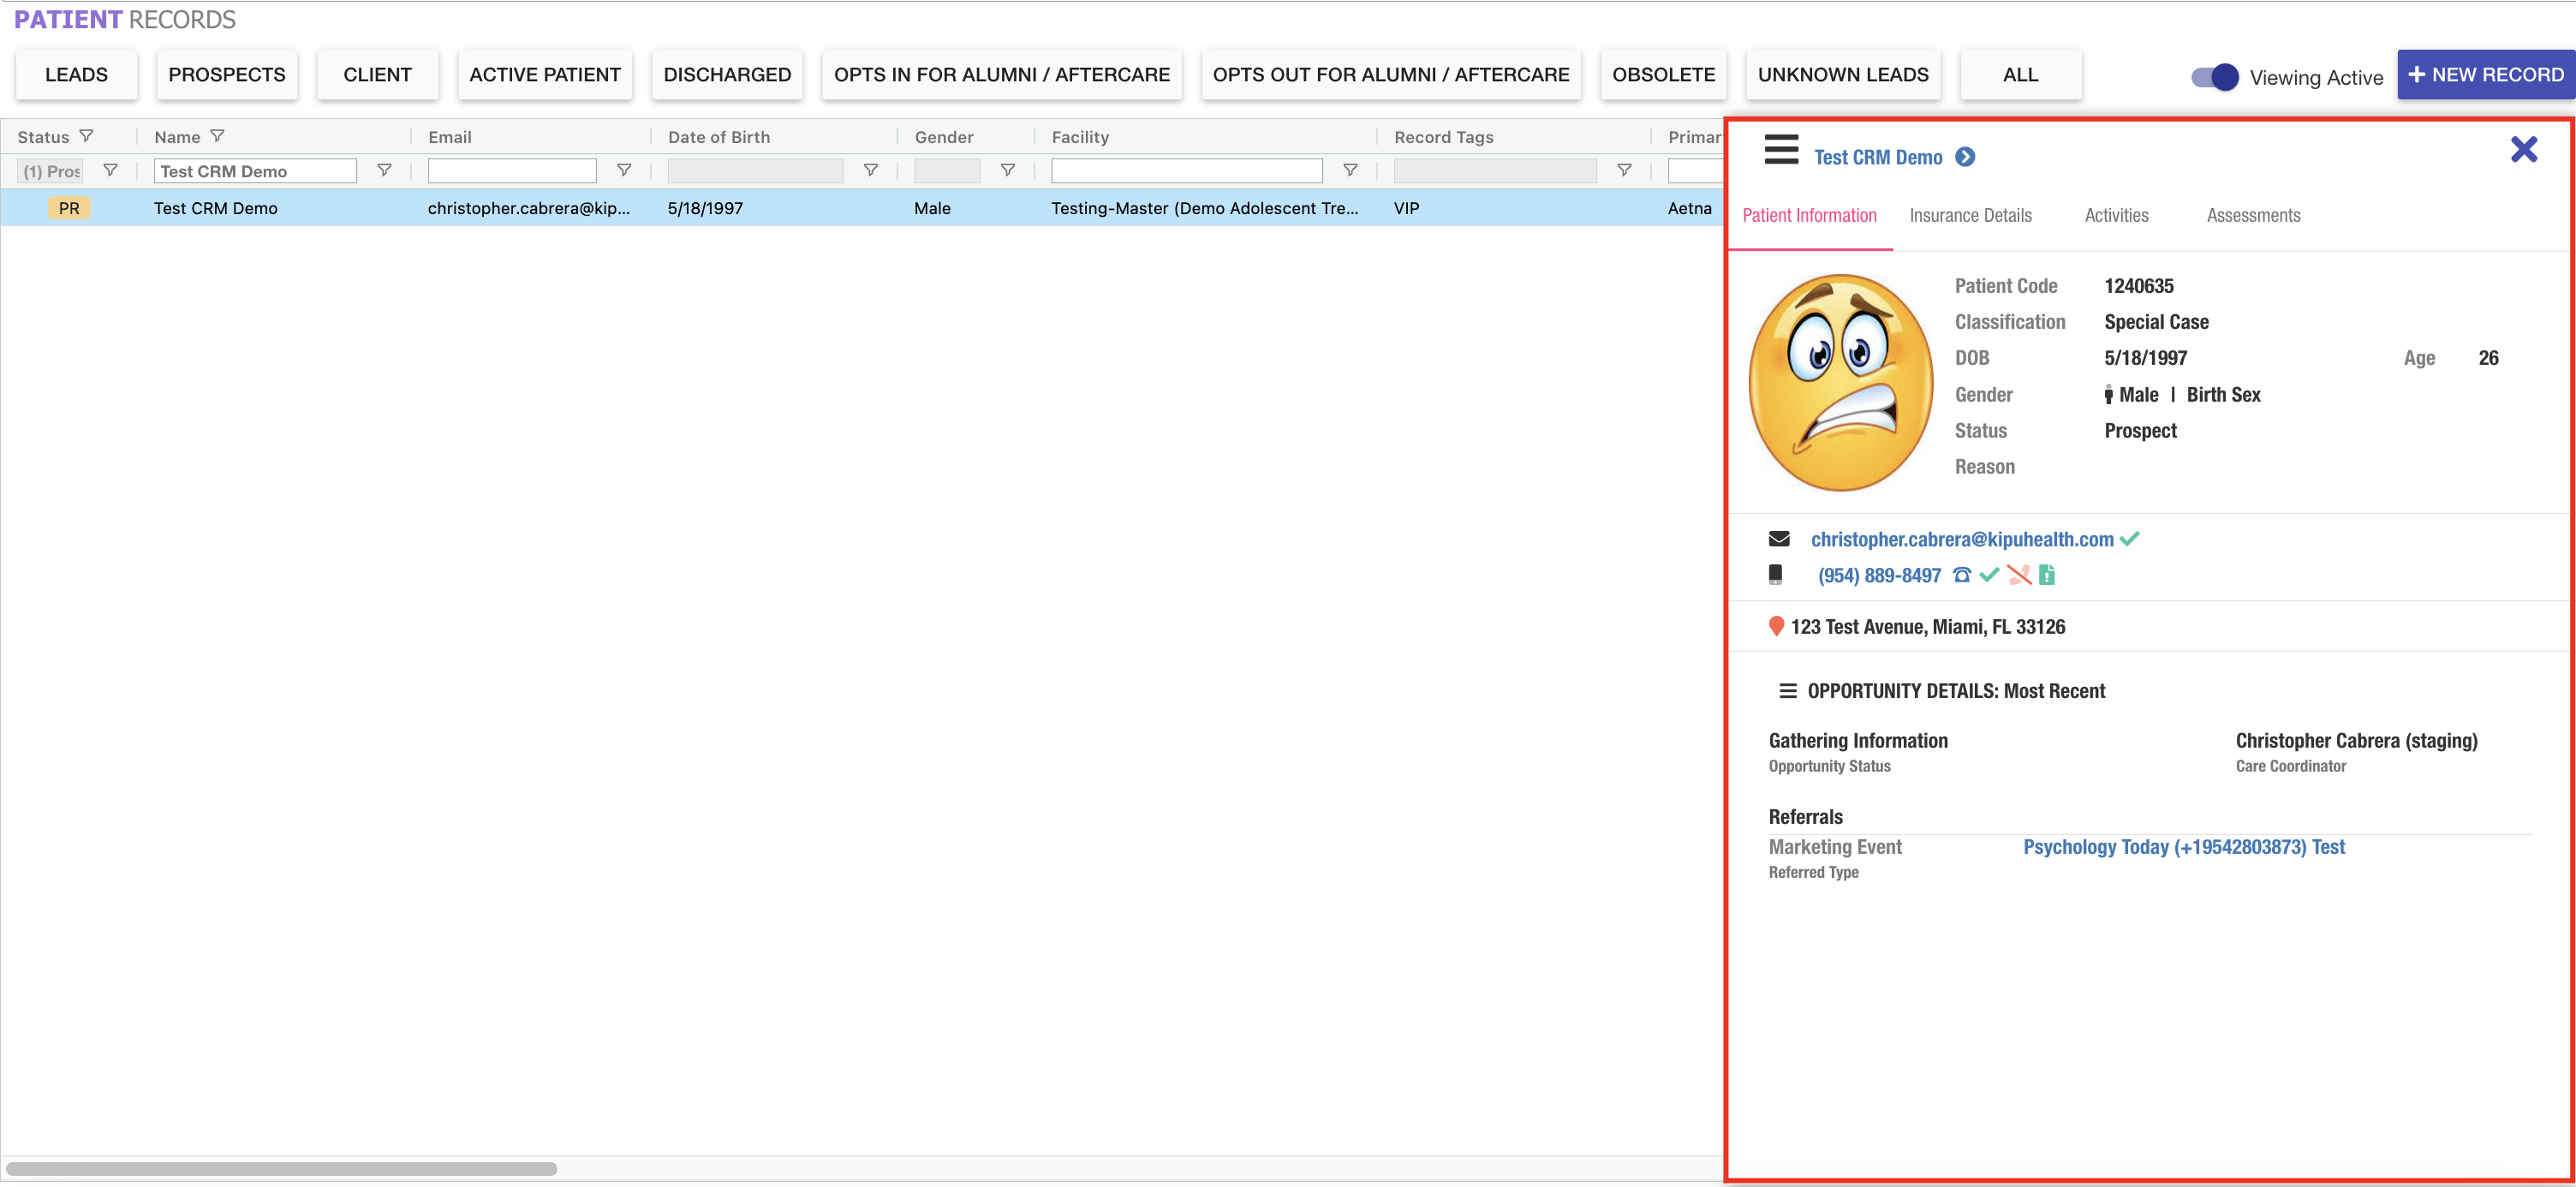The width and height of the screenshot is (2576, 1187).
Task: Open the Activities tab
Action: (x=2116, y=215)
